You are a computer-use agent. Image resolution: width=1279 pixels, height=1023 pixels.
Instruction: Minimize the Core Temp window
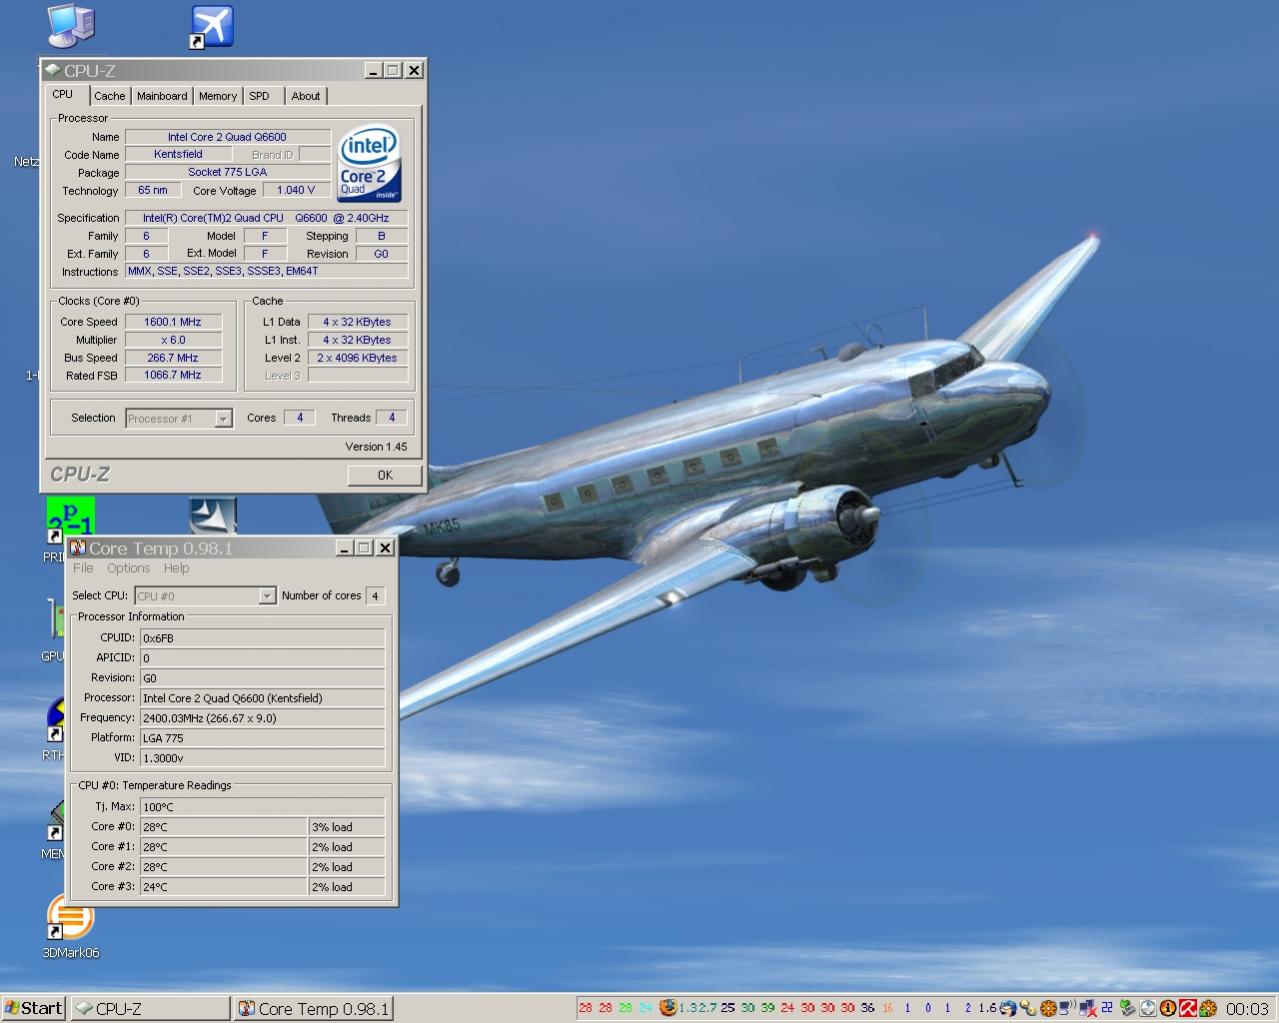coord(344,548)
